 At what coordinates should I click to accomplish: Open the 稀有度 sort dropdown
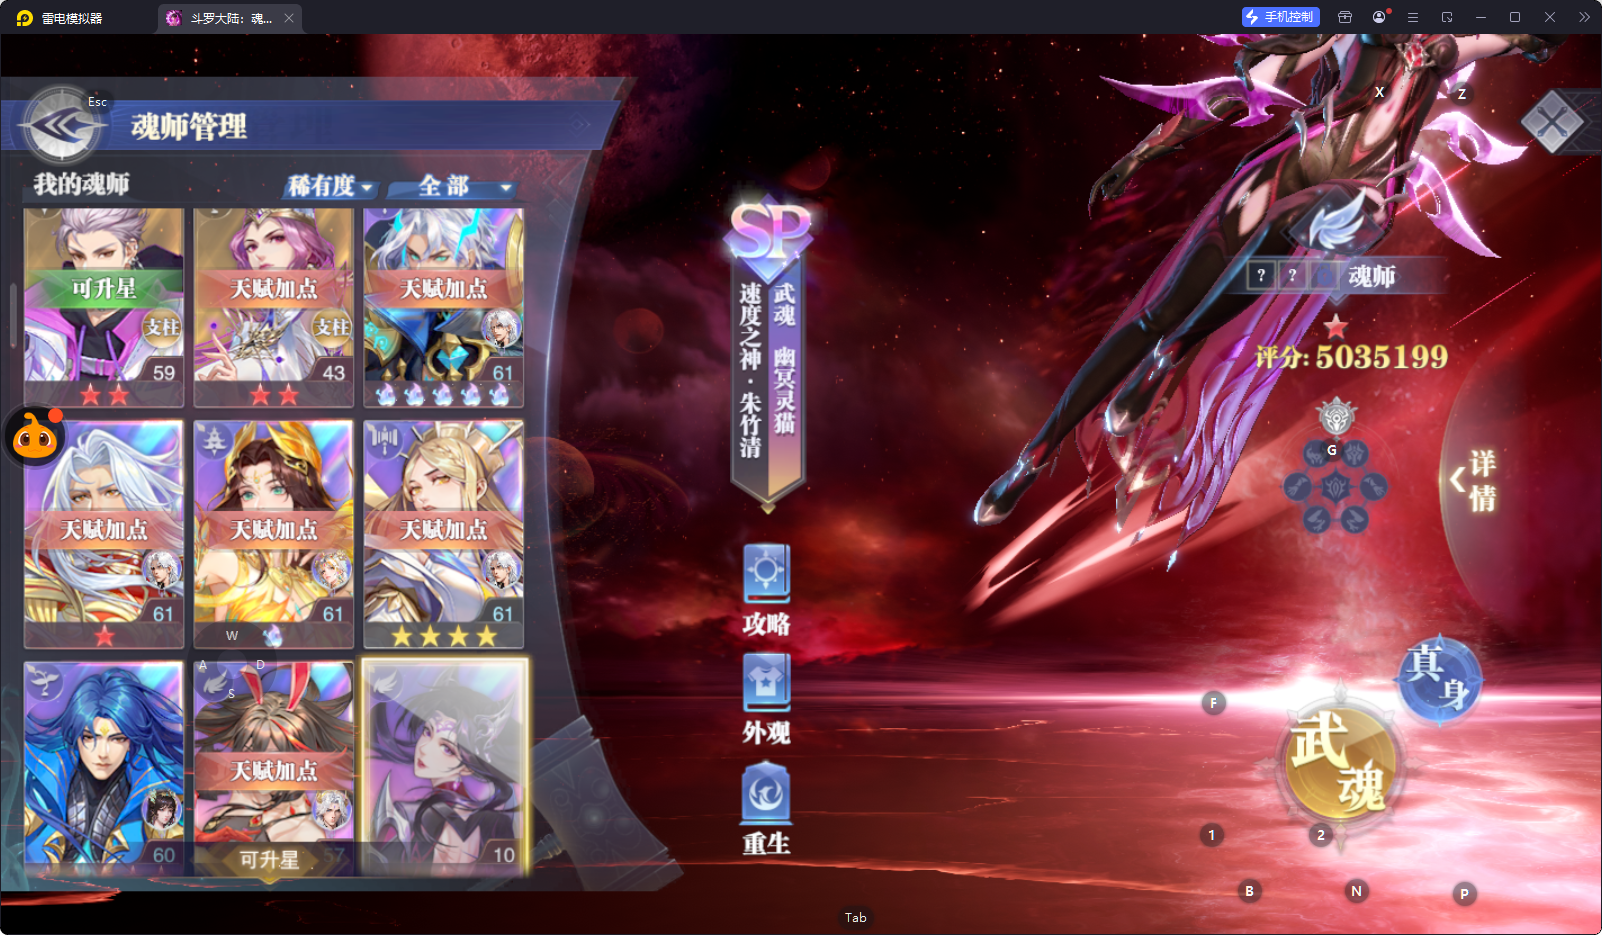[x=330, y=186]
